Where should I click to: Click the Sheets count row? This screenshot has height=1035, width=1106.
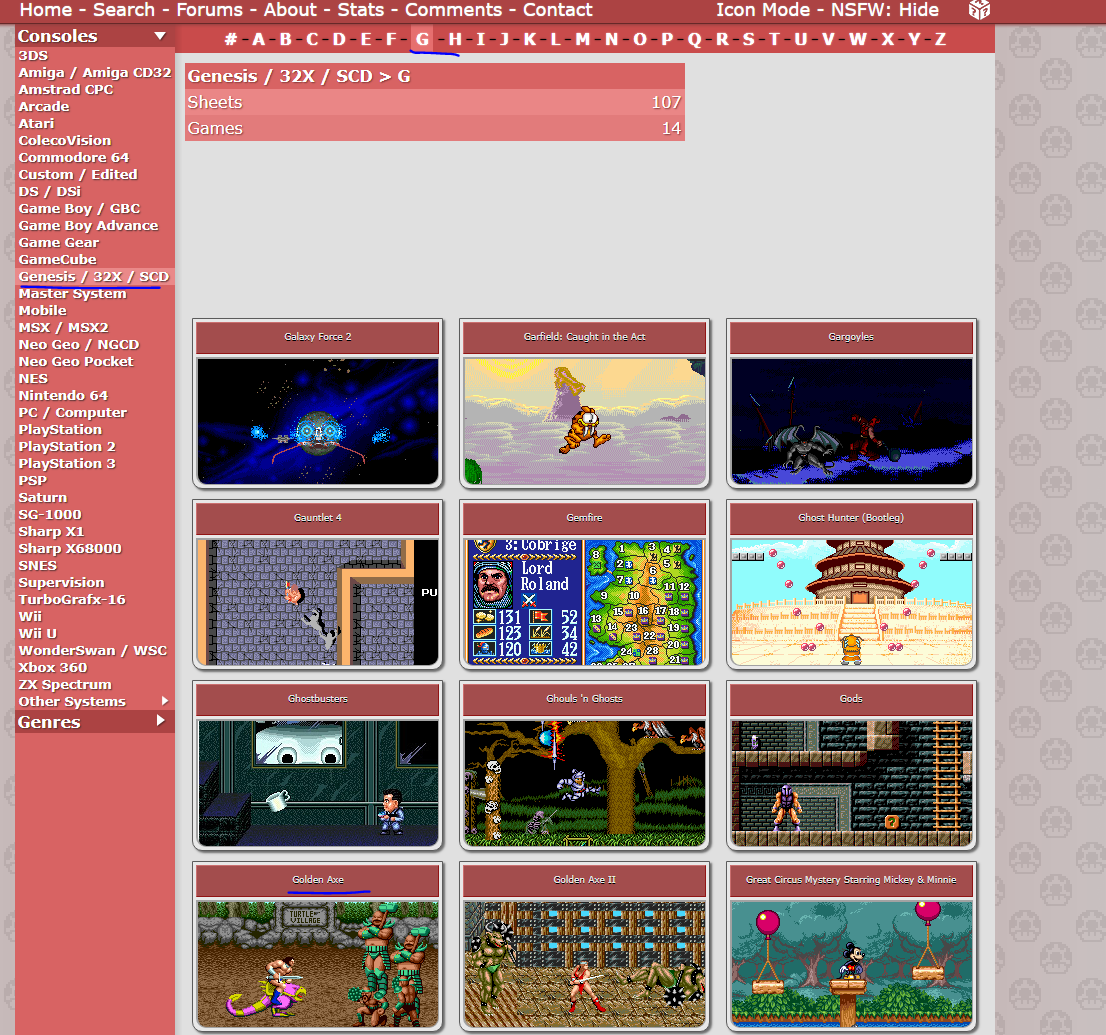tap(434, 102)
